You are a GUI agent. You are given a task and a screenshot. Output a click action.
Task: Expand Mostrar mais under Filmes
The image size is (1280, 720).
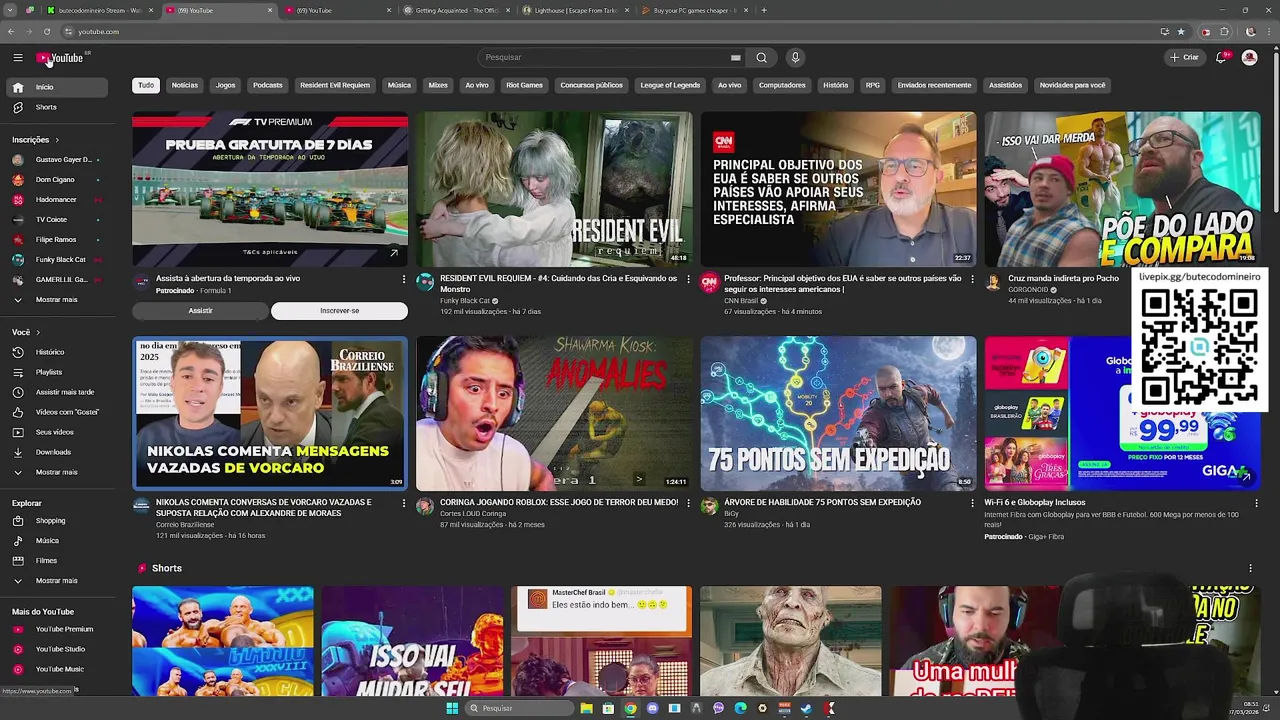pos(56,581)
